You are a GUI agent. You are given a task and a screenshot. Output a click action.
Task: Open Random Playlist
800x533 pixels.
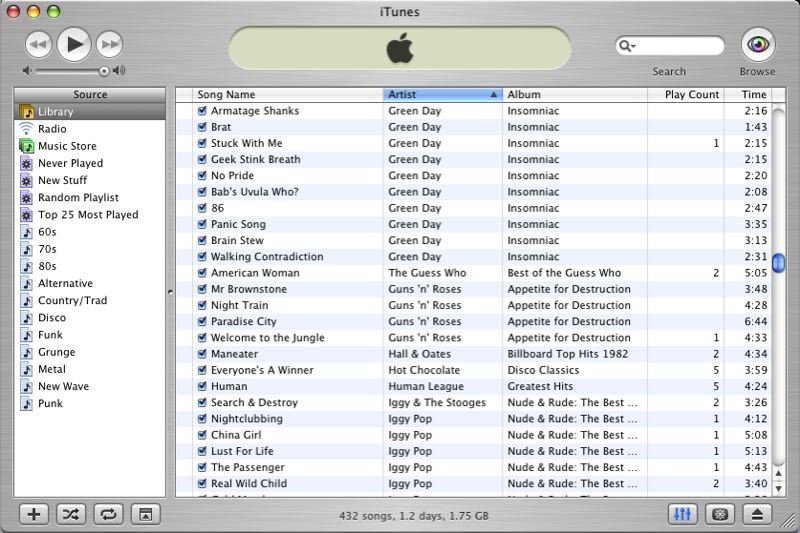point(90,198)
